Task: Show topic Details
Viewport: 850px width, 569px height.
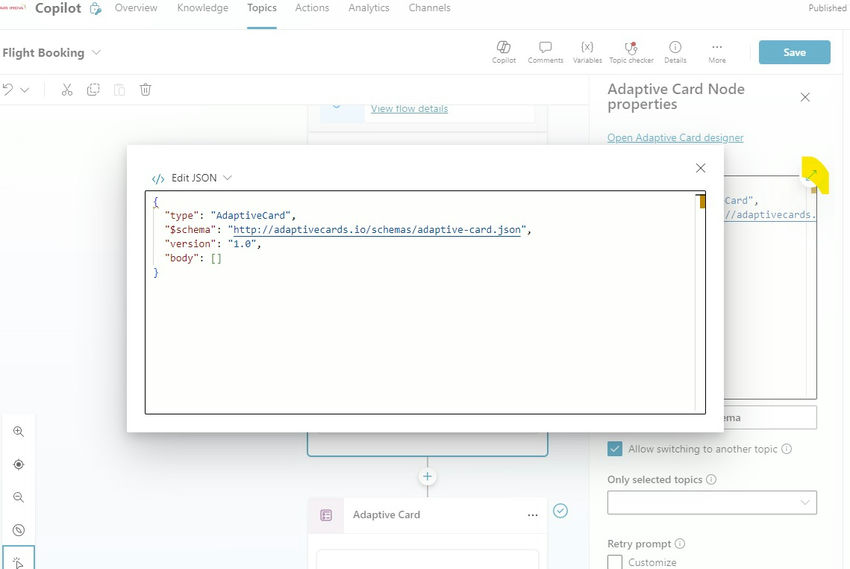Action: click(x=675, y=52)
